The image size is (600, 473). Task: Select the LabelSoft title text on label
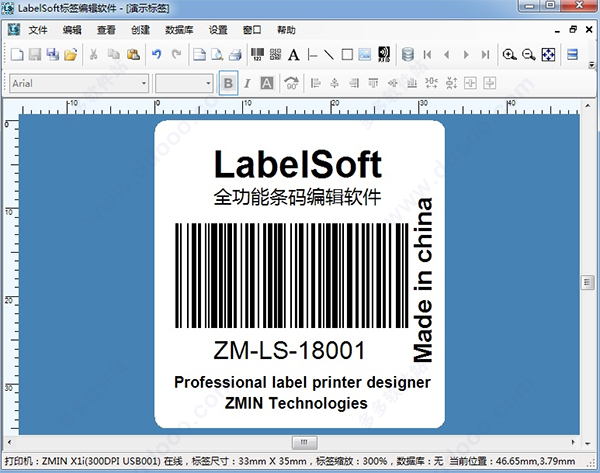[298, 164]
